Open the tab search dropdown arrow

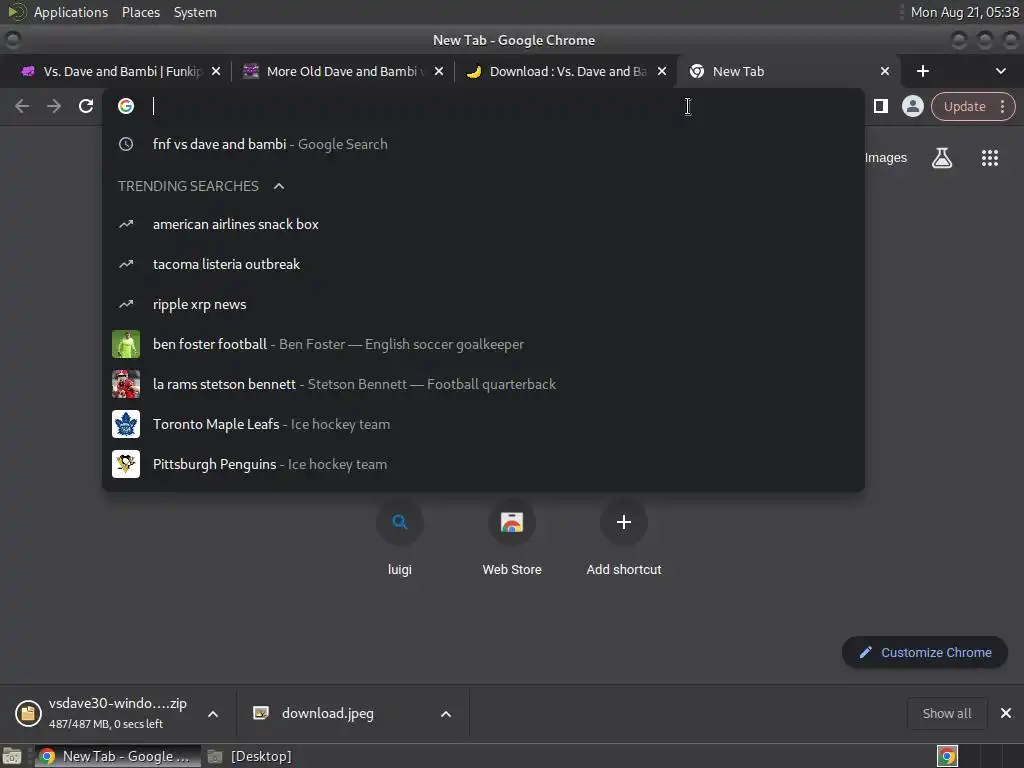(x=1000, y=71)
